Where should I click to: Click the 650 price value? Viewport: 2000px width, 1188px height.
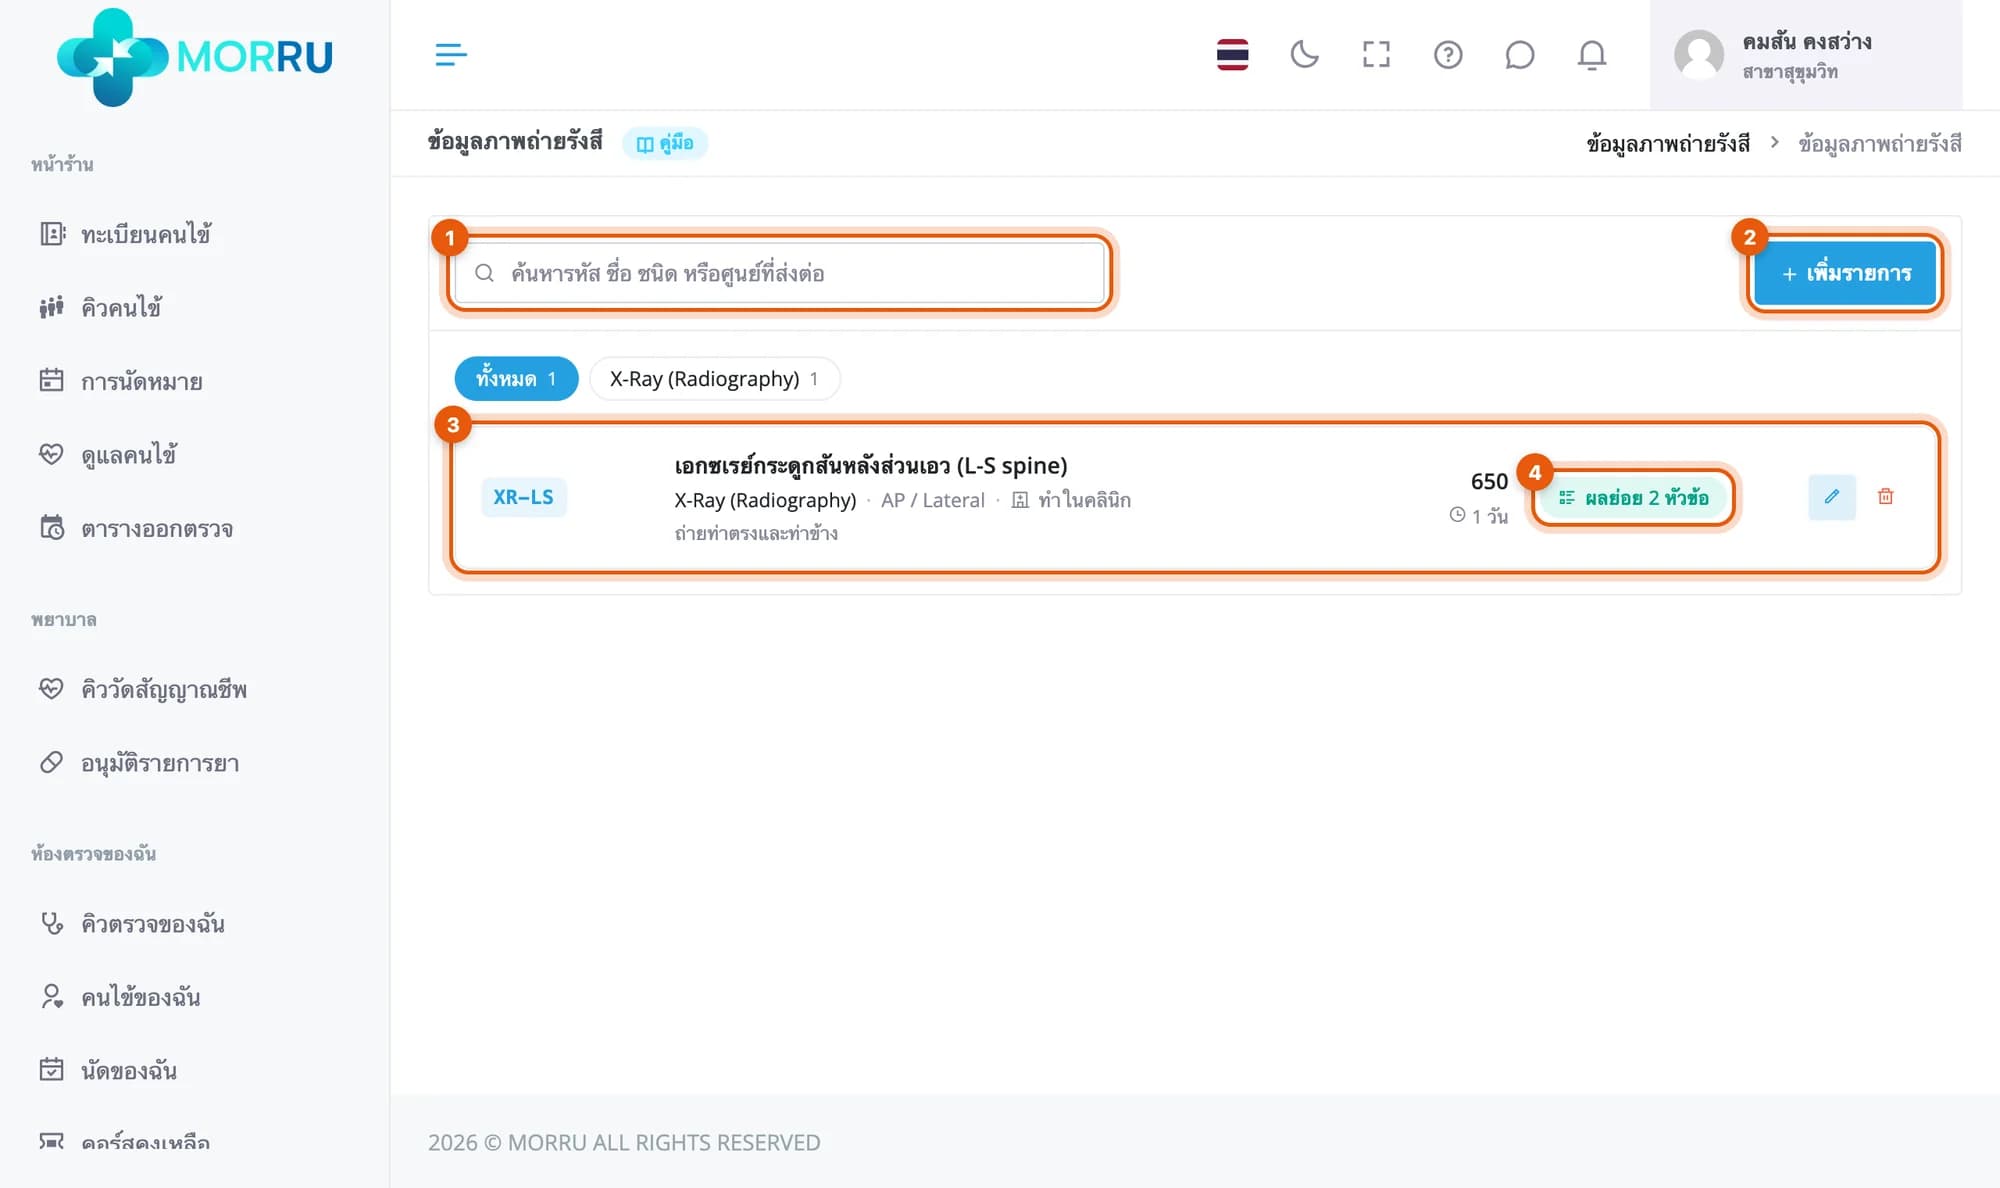point(1489,481)
